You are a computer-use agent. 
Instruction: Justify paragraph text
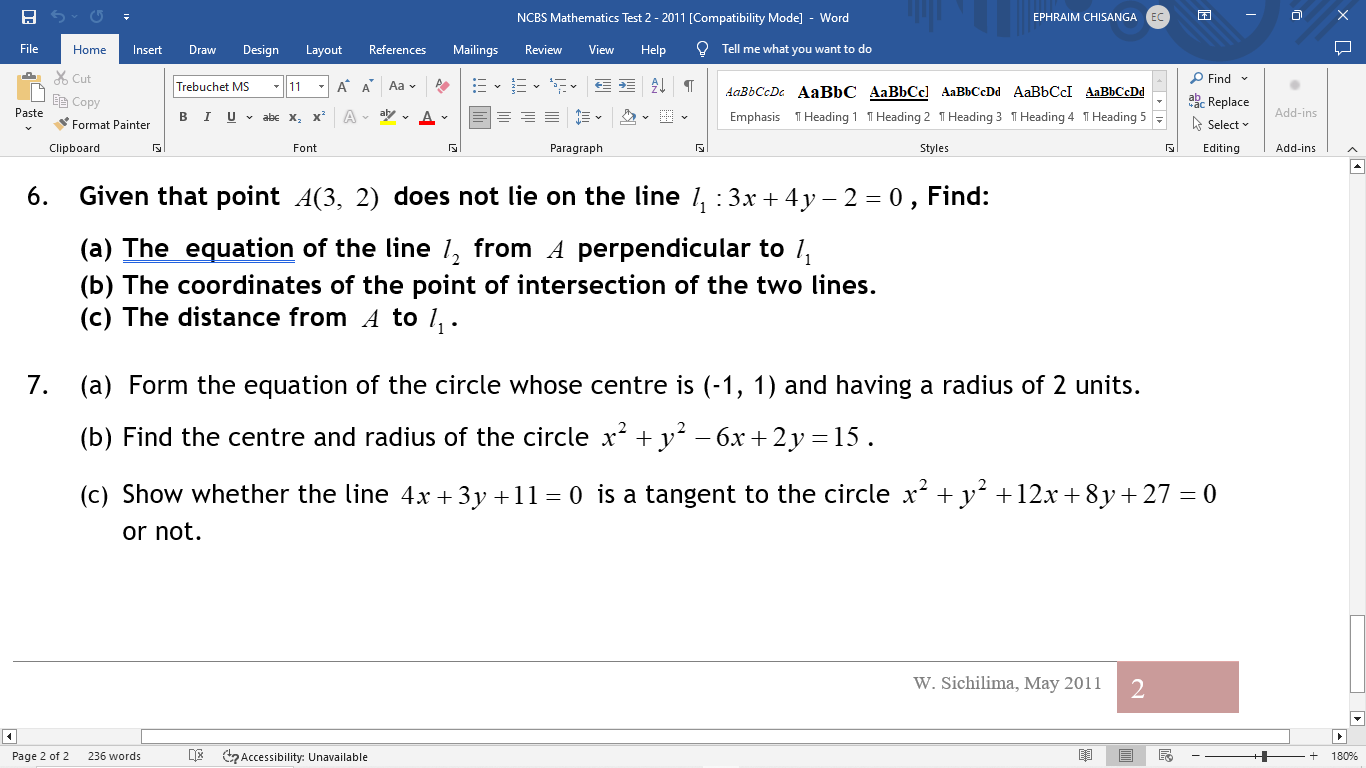[552, 117]
